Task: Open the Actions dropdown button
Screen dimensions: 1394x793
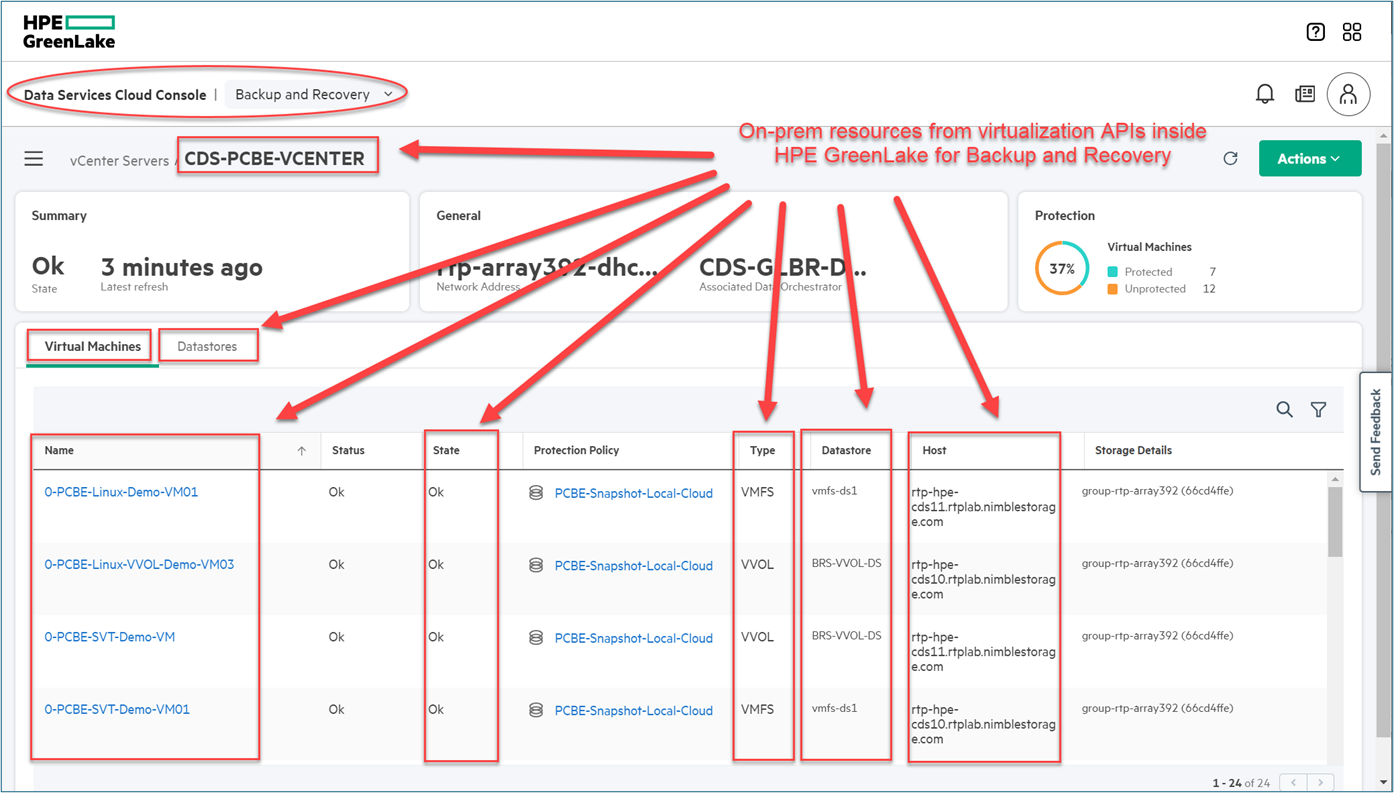Action: (1310, 158)
